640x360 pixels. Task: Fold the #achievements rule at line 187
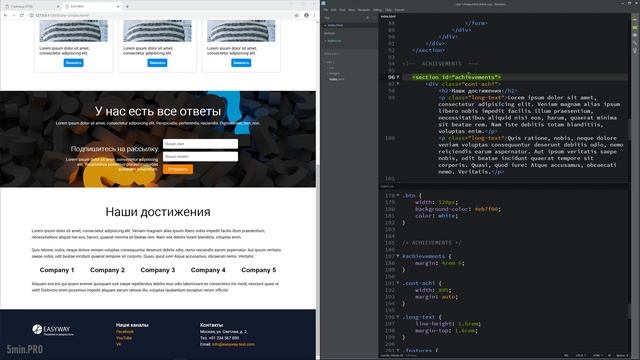tap(398, 256)
